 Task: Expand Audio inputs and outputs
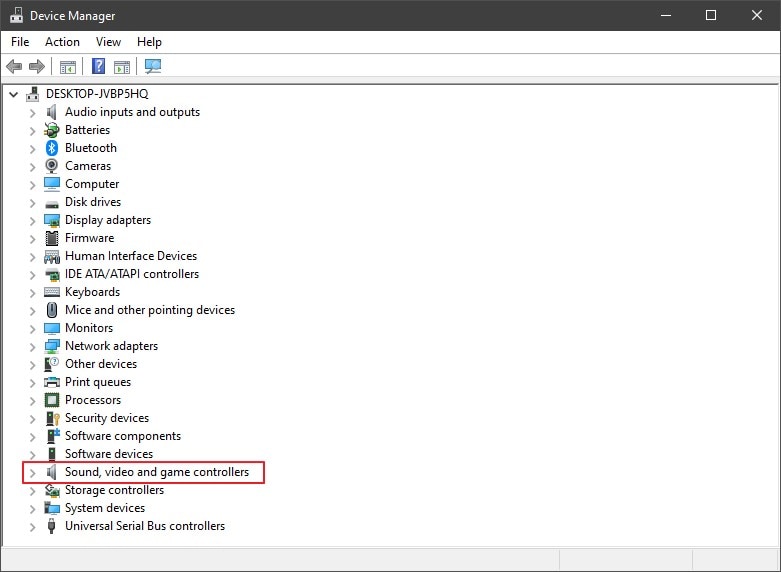click(x=32, y=113)
